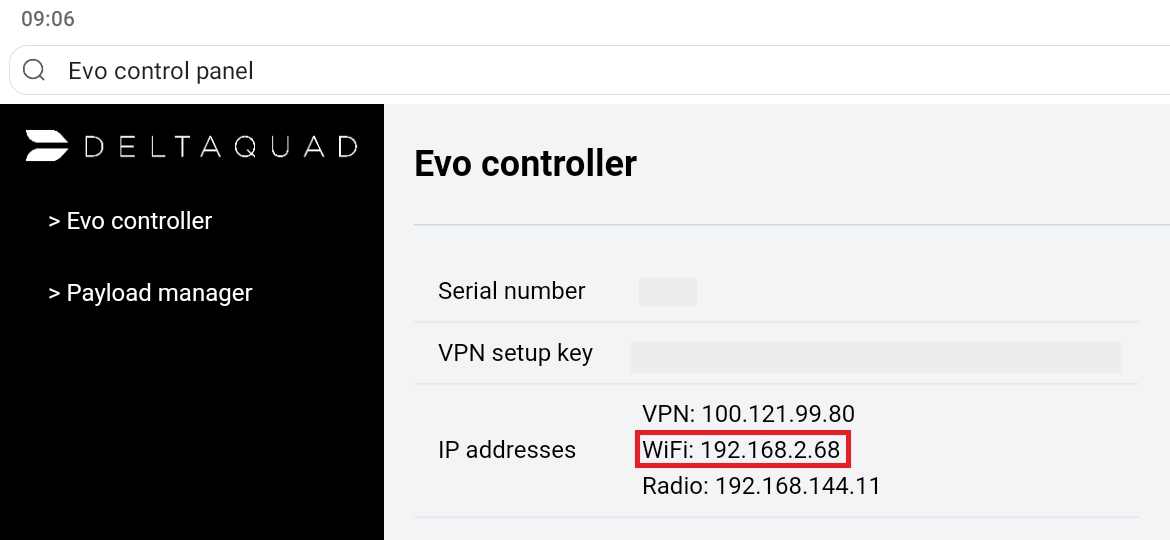Focus the 'Evo control panel' search field
The height and width of the screenshot is (540, 1170).
(600, 71)
